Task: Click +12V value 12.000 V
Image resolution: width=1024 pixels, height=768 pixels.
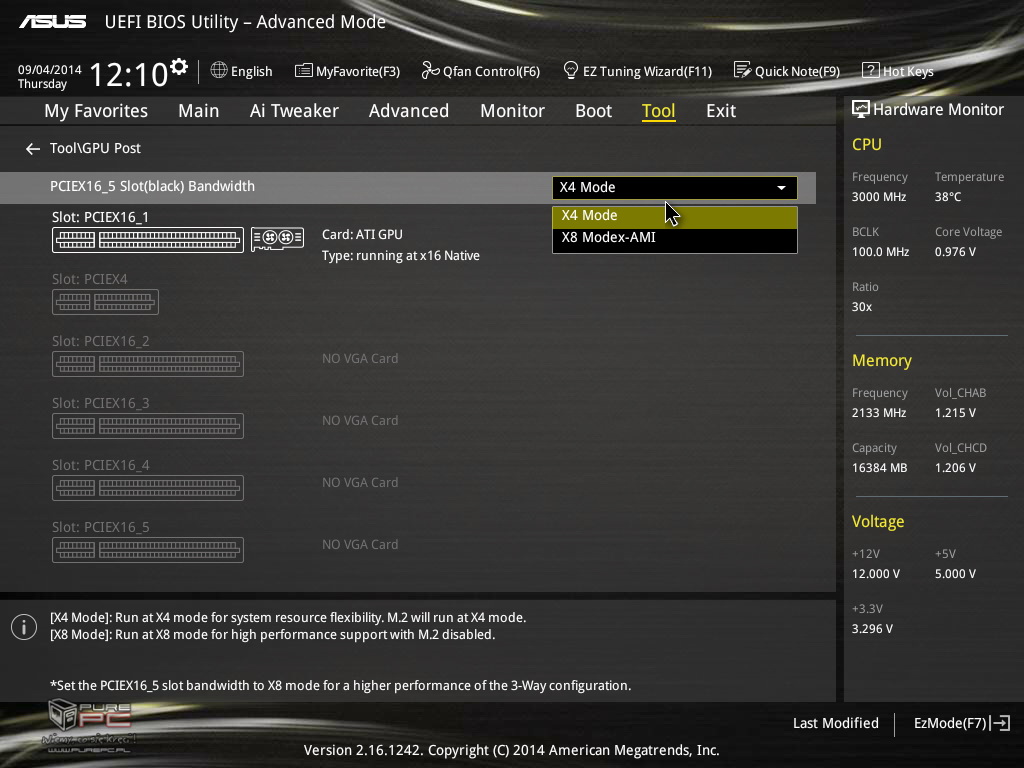Action: 876,573
